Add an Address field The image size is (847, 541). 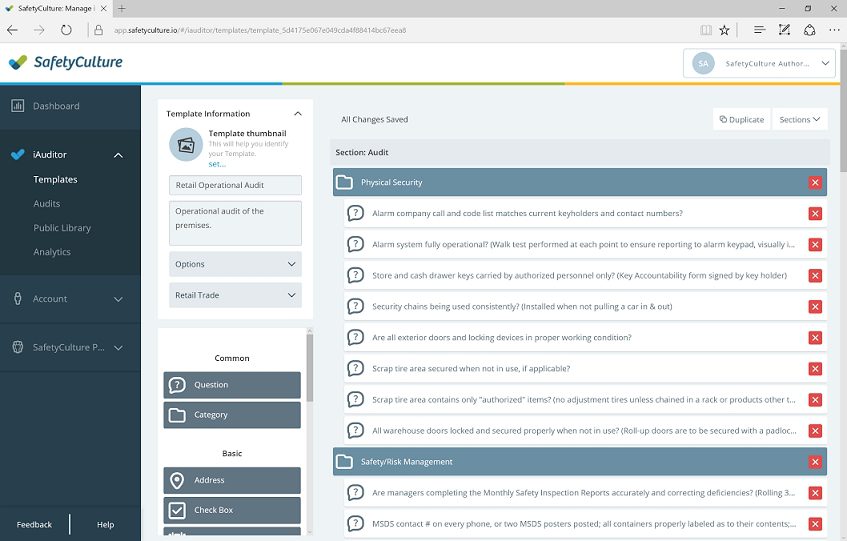[x=232, y=480]
